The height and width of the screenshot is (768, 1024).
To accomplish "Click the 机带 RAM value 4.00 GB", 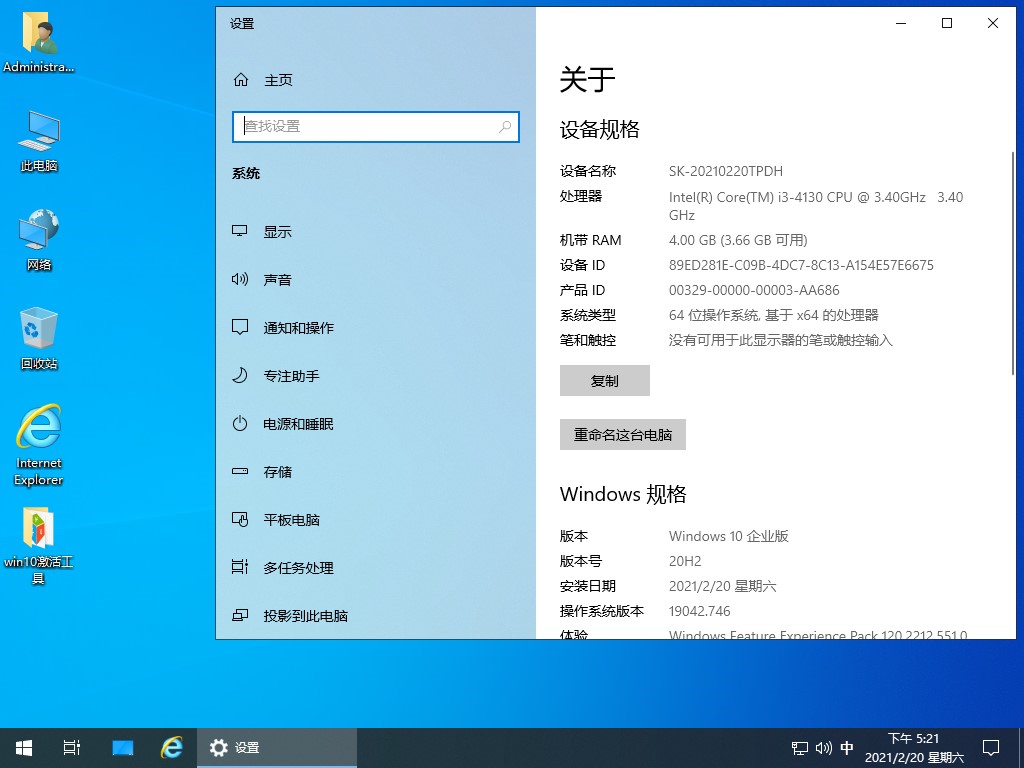I will 738,240.
